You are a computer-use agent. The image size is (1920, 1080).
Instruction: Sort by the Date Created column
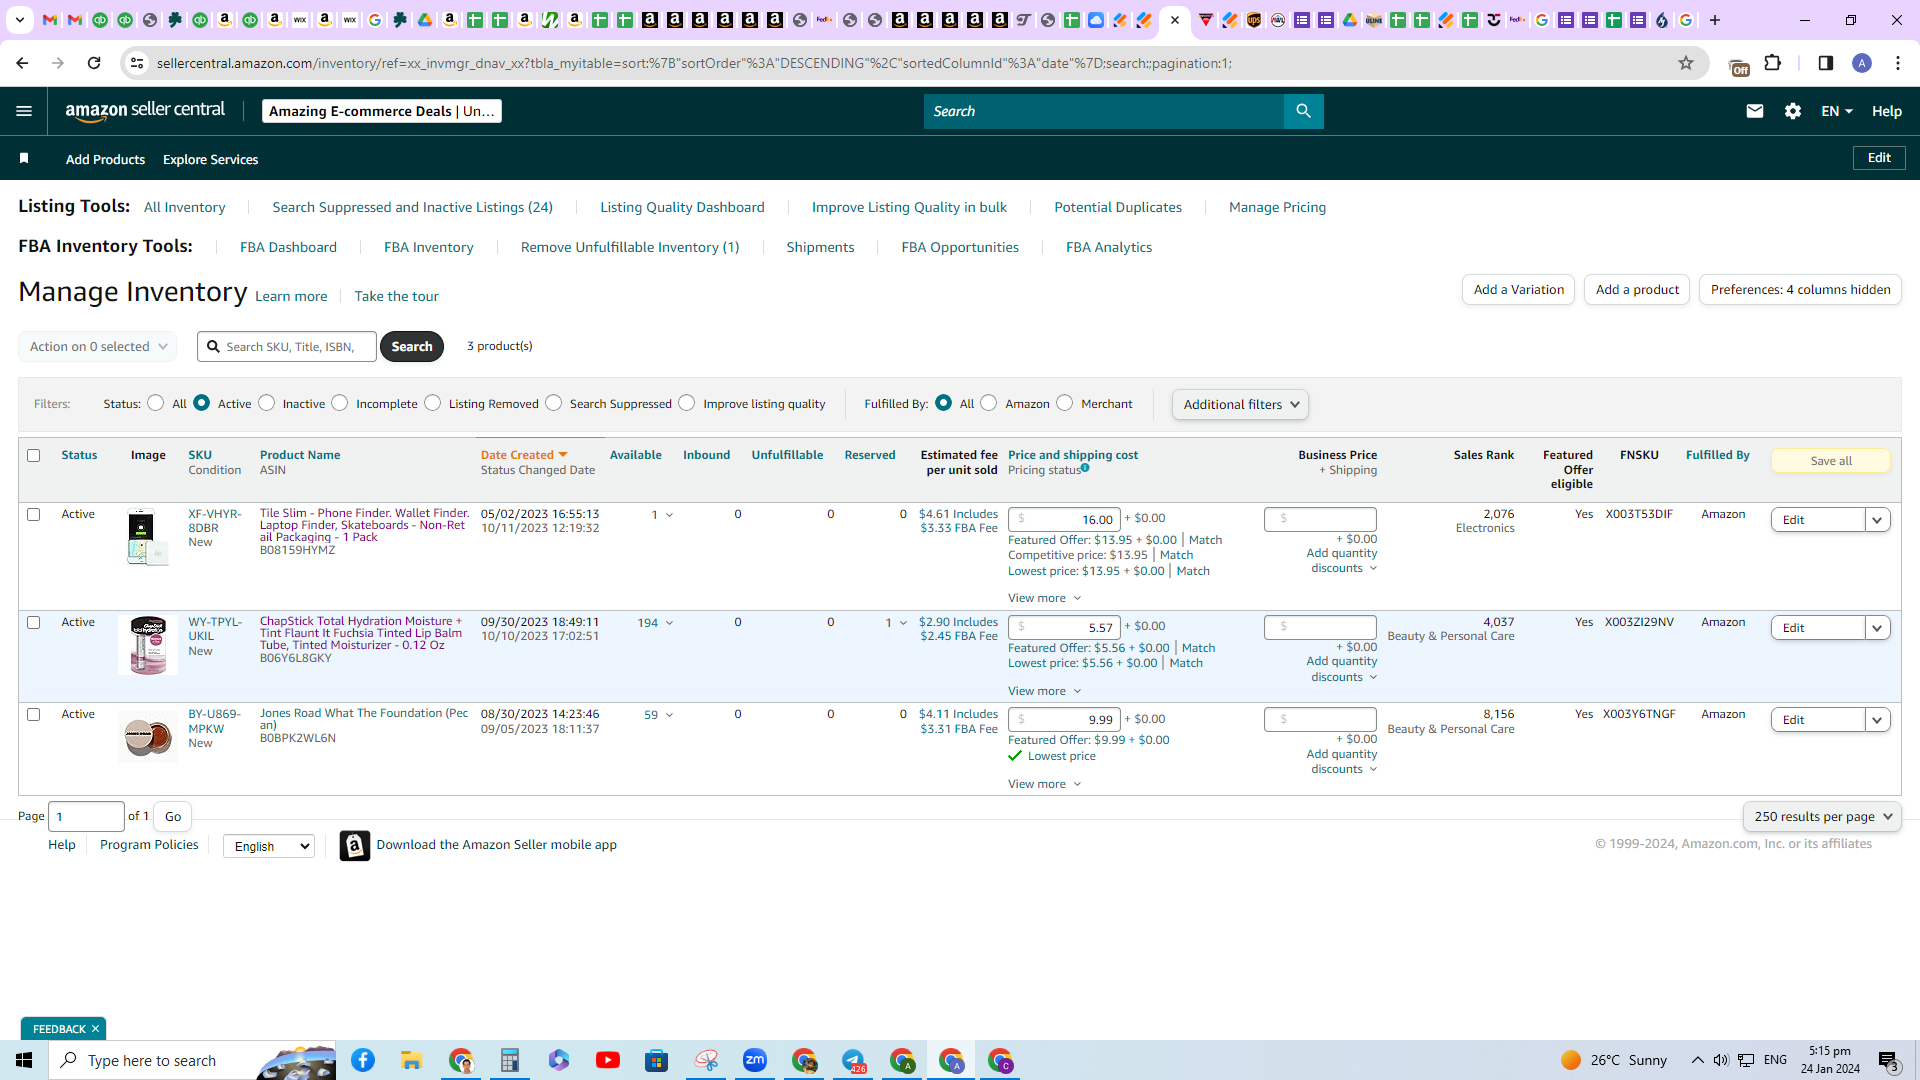524,455
